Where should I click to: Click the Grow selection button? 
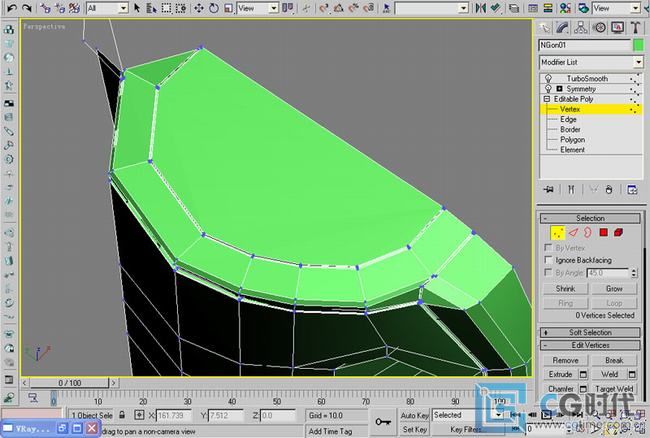coord(614,288)
